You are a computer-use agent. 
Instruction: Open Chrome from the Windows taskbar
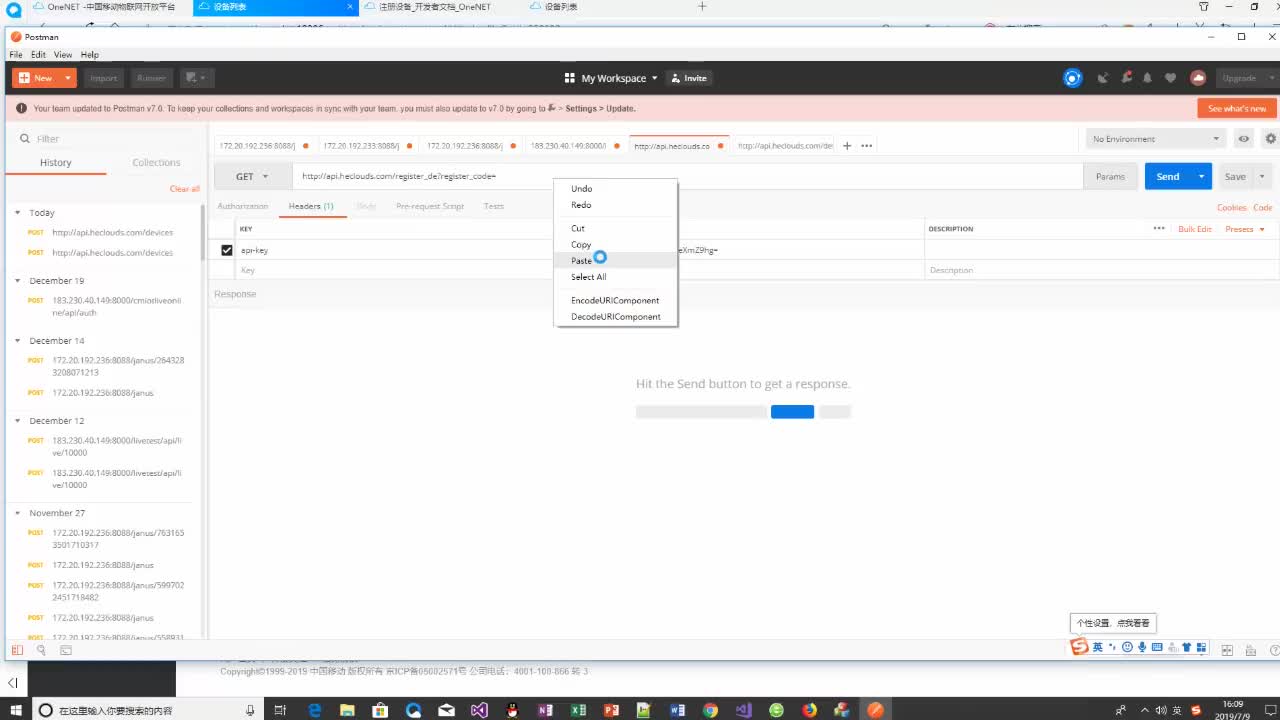pos(710,710)
